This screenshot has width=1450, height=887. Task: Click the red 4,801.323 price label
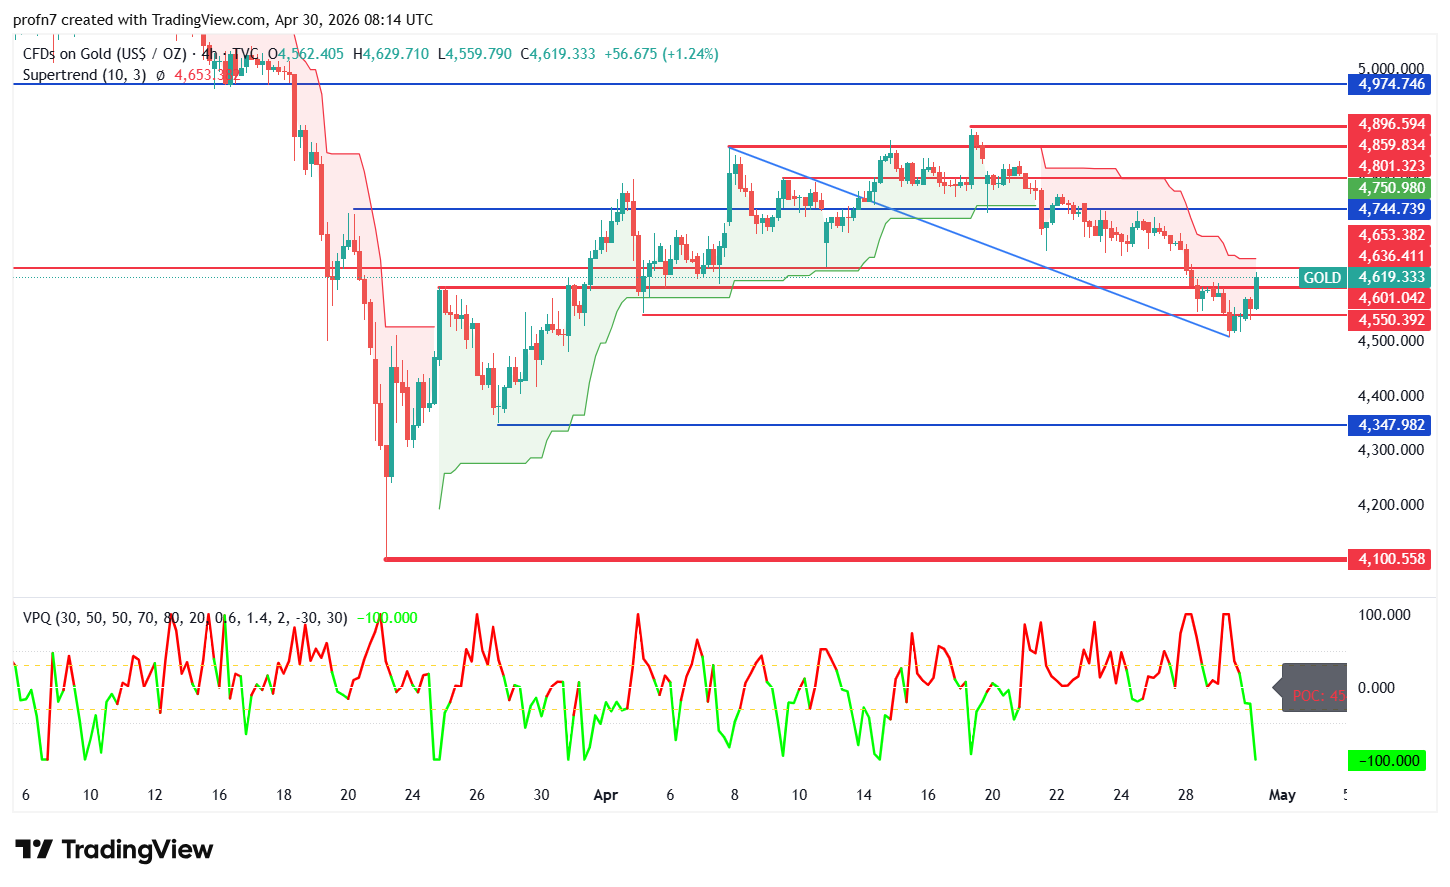[x=1391, y=167]
